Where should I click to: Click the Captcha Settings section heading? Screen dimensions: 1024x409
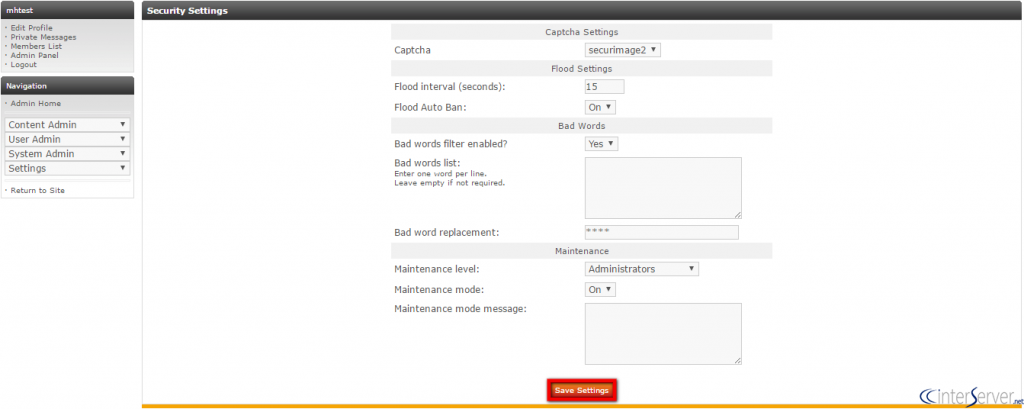[581, 32]
